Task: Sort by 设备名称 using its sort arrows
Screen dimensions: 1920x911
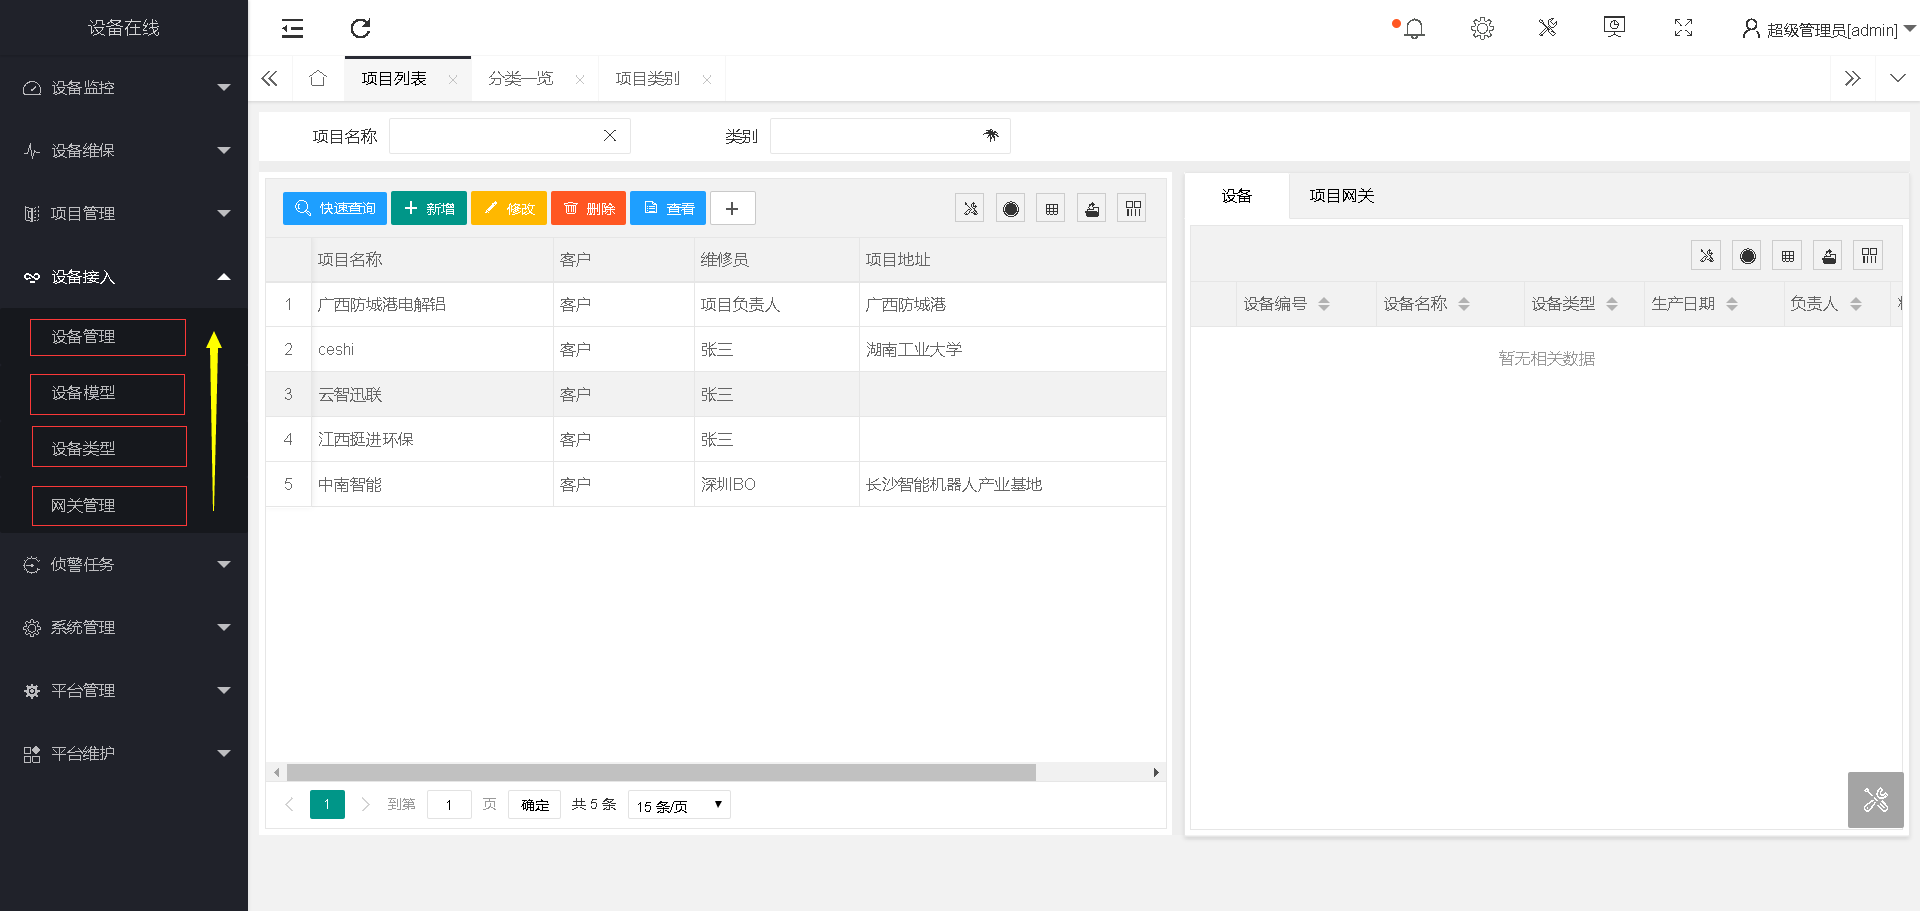Action: [x=1464, y=304]
